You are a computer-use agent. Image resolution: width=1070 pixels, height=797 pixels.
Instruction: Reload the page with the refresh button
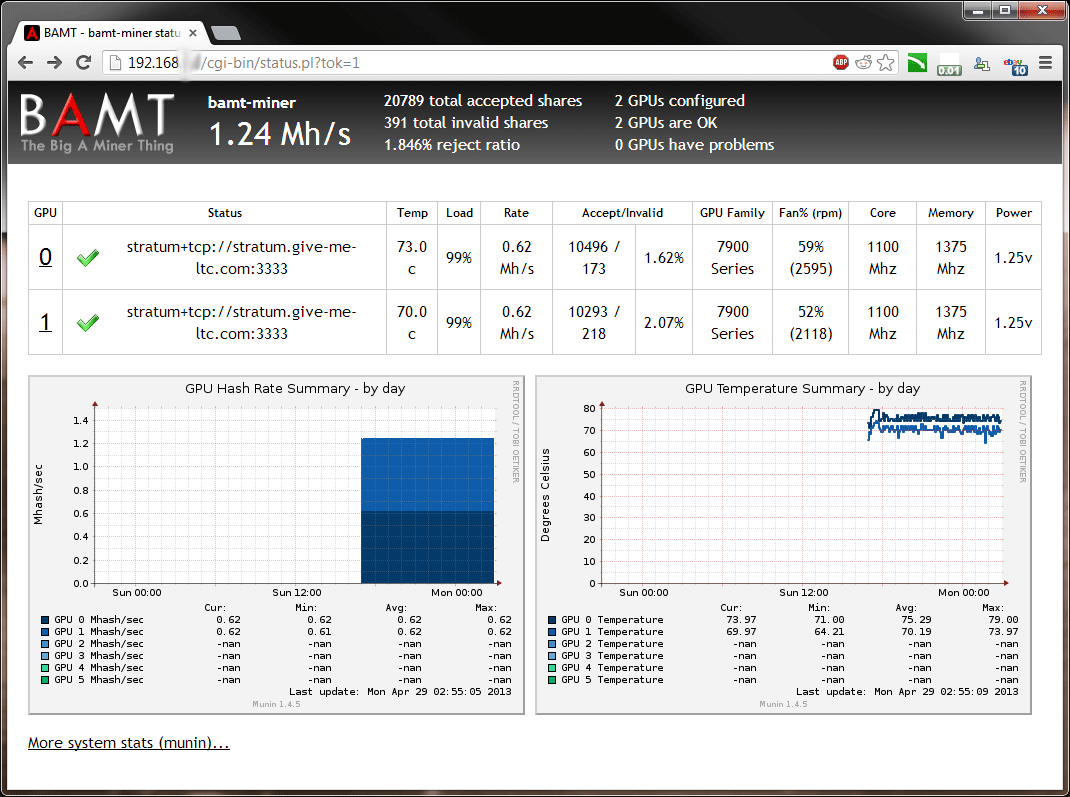pos(85,63)
